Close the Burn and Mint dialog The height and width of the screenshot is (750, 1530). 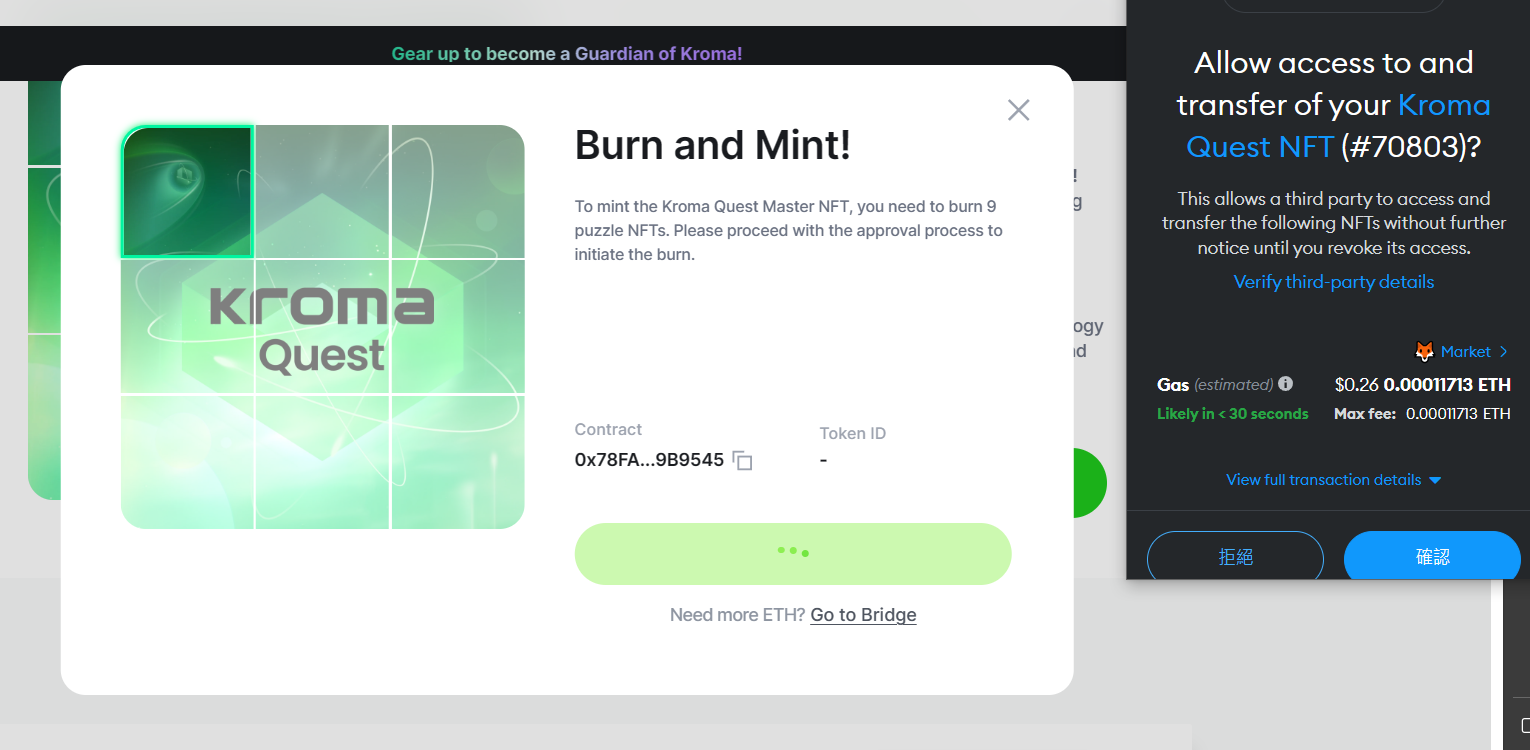tap(1018, 110)
